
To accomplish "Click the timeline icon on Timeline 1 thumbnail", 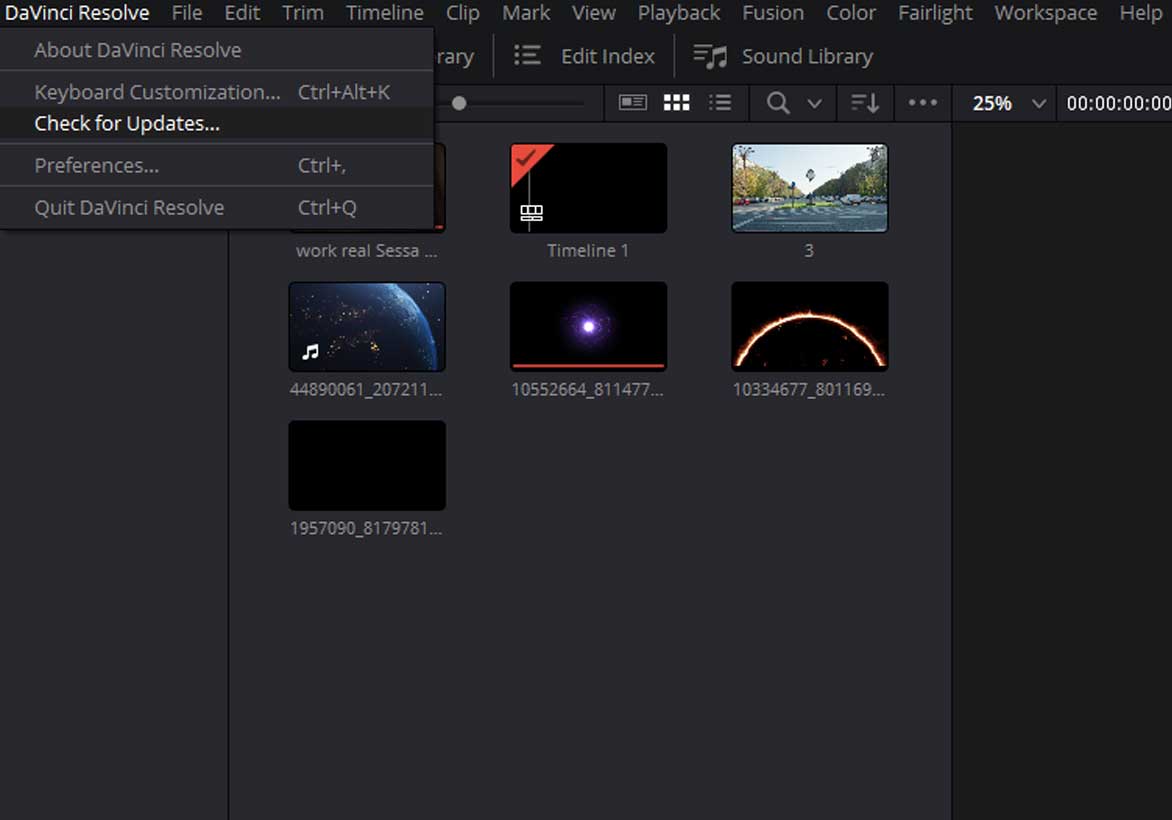I will tap(531, 213).
